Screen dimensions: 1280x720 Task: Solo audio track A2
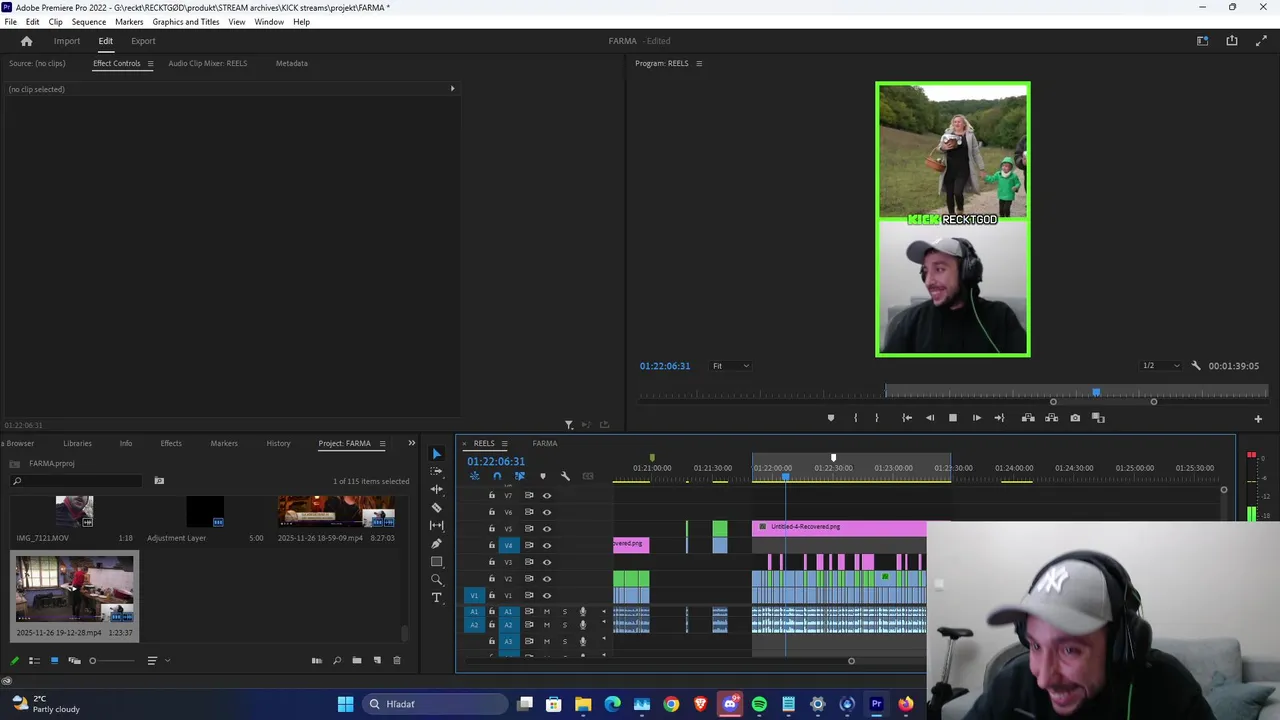point(564,625)
